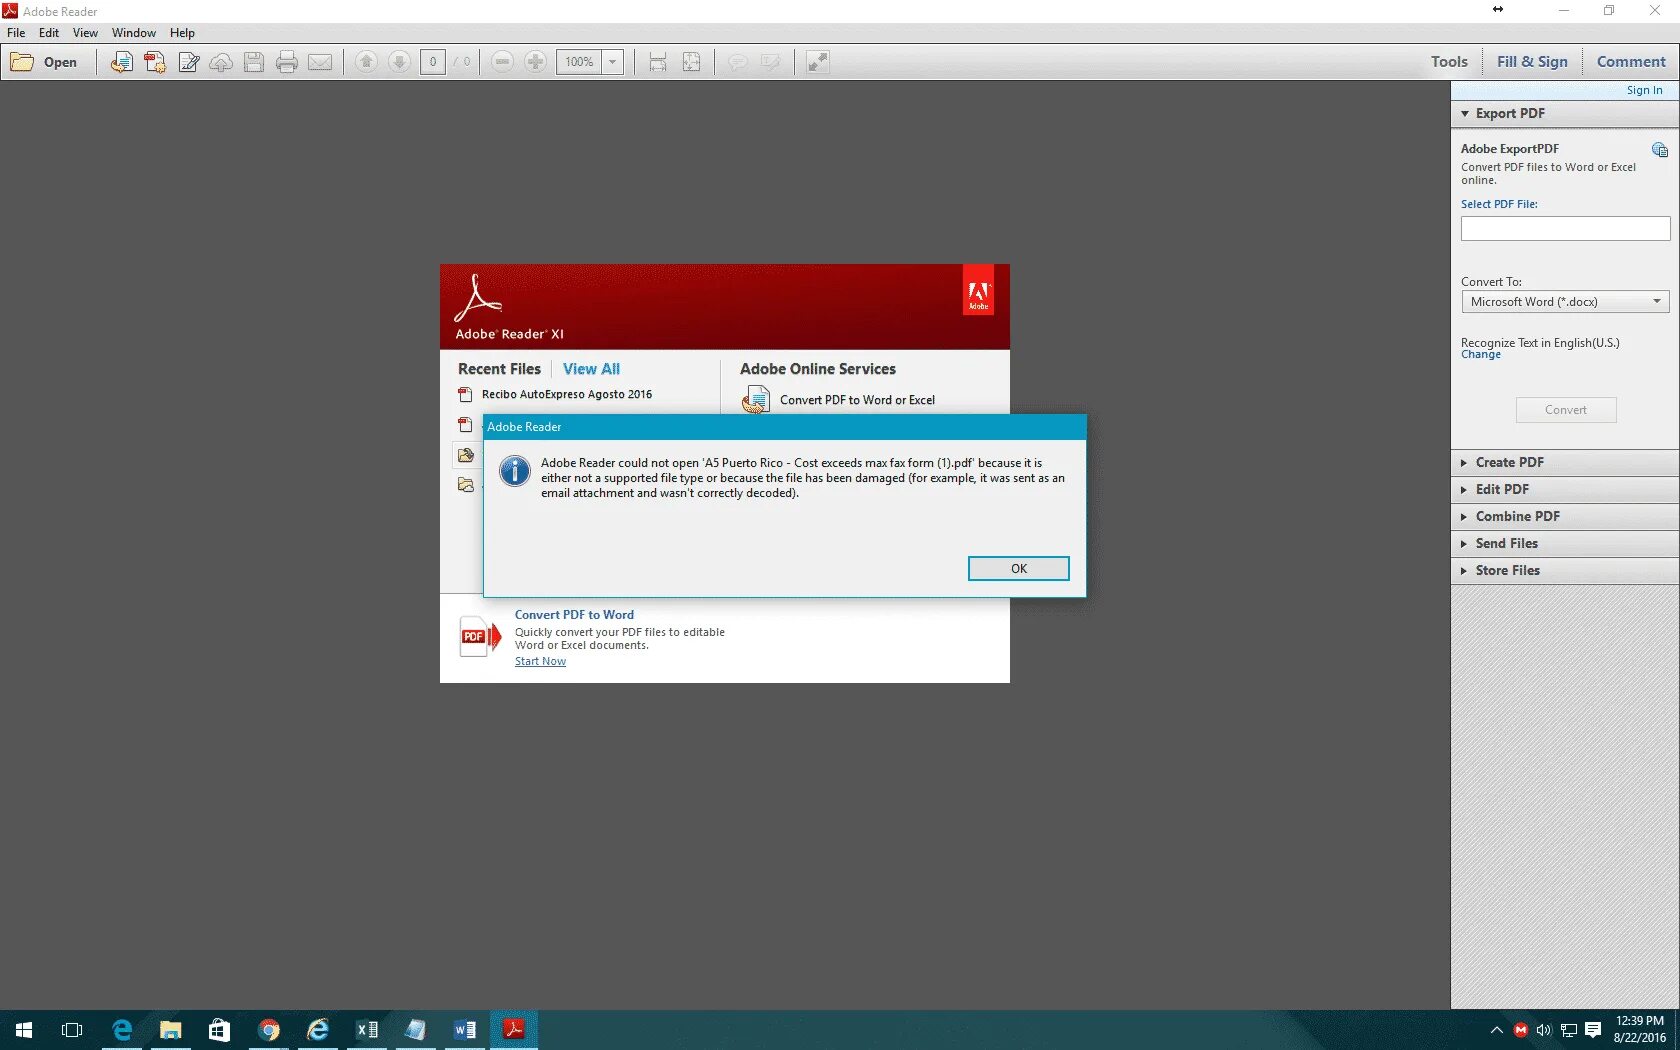Expand the Store Files section
This screenshot has width=1680, height=1050.
pyautogui.click(x=1565, y=571)
